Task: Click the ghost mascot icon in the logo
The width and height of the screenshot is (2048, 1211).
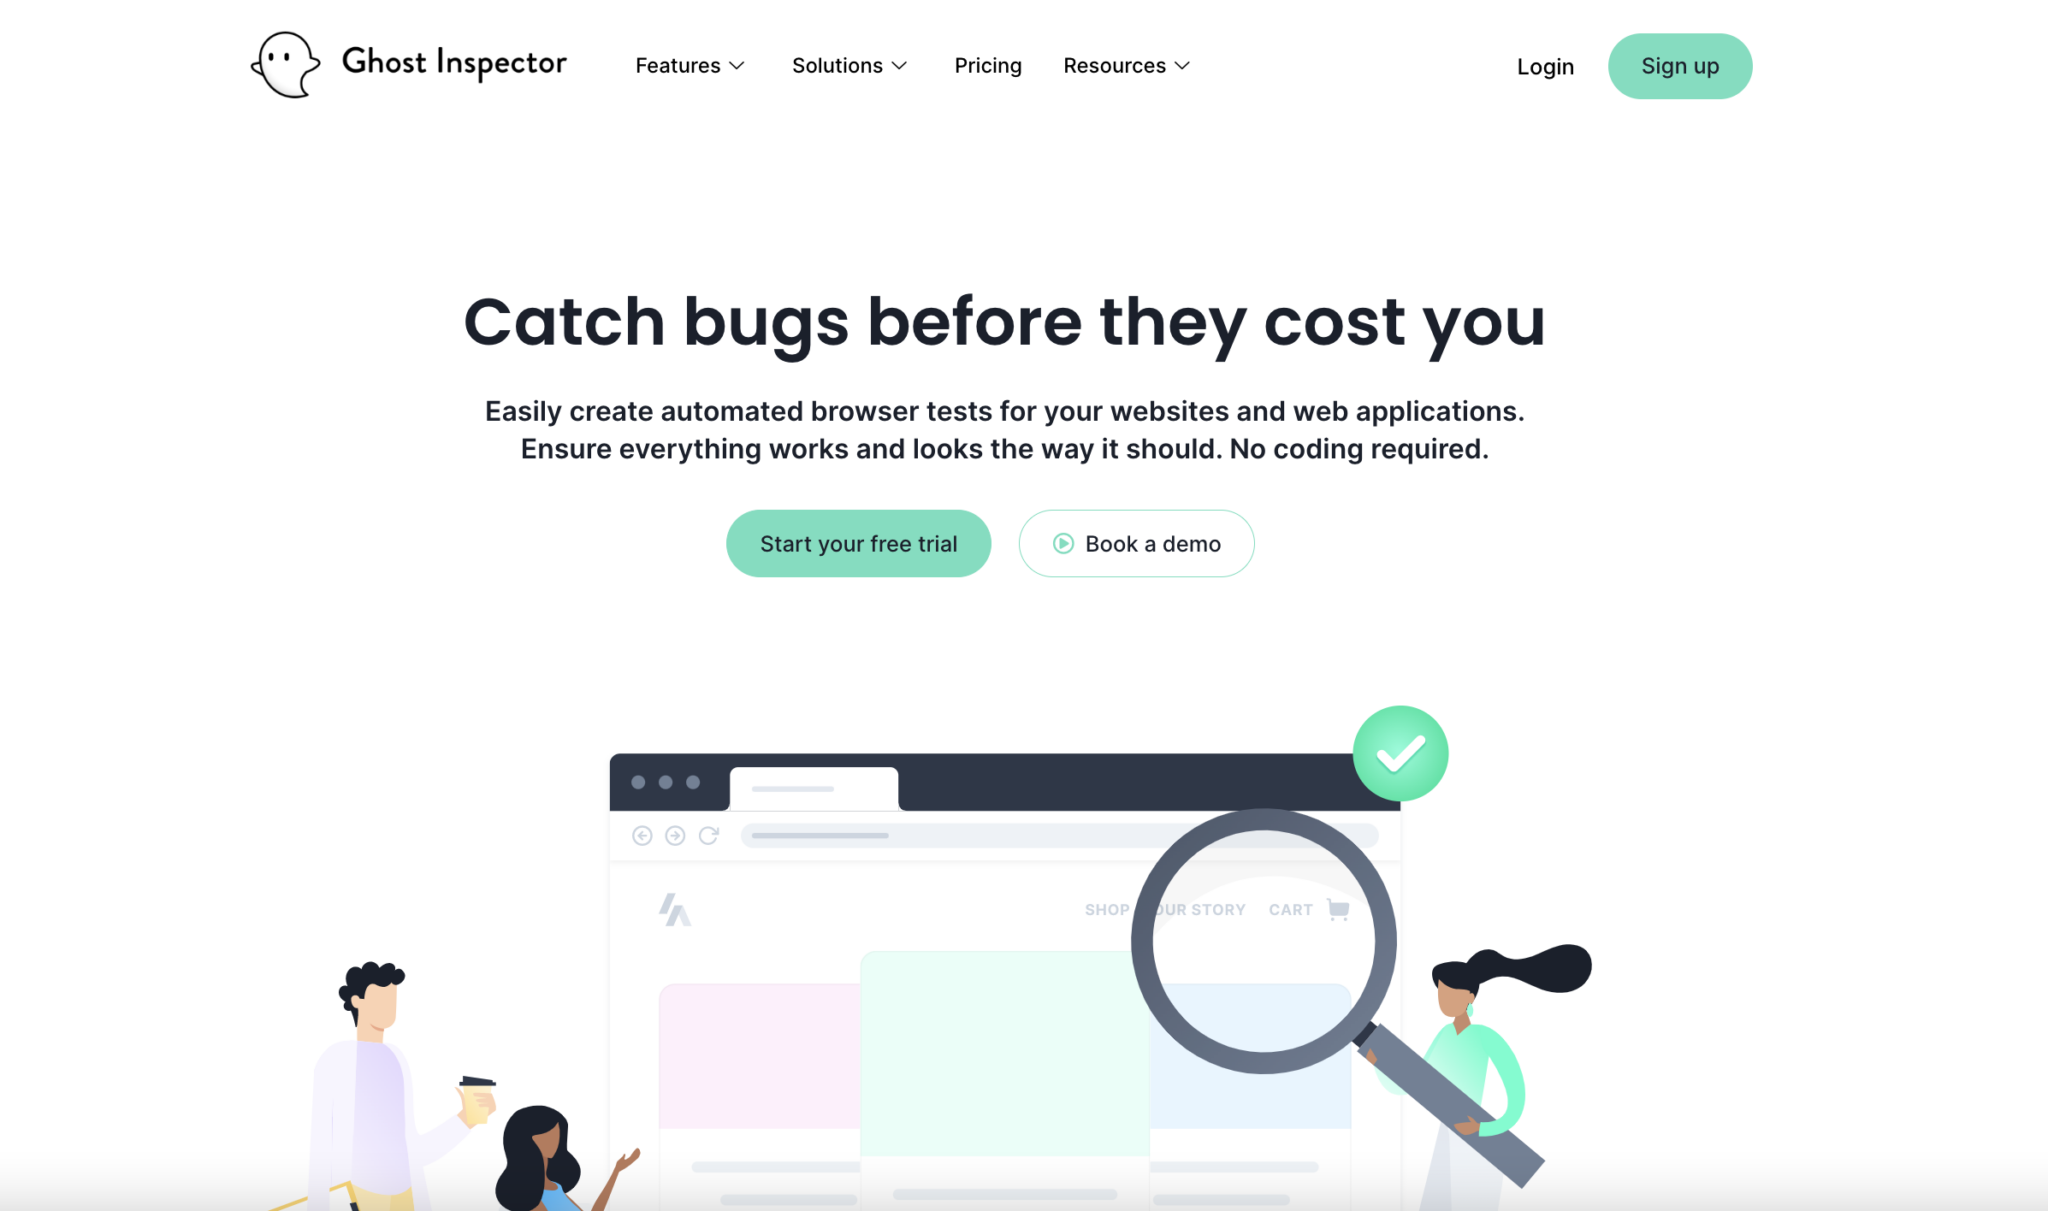Action: (284, 63)
